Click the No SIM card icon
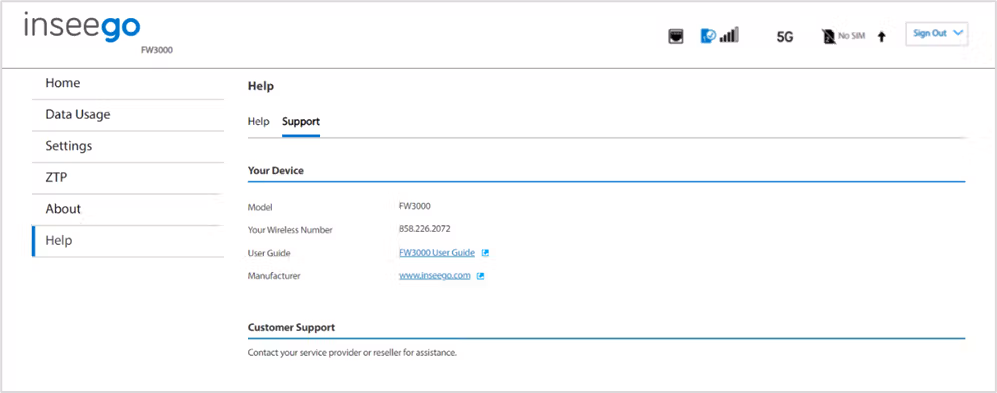This screenshot has width=997, height=393. (x=828, y=37)
